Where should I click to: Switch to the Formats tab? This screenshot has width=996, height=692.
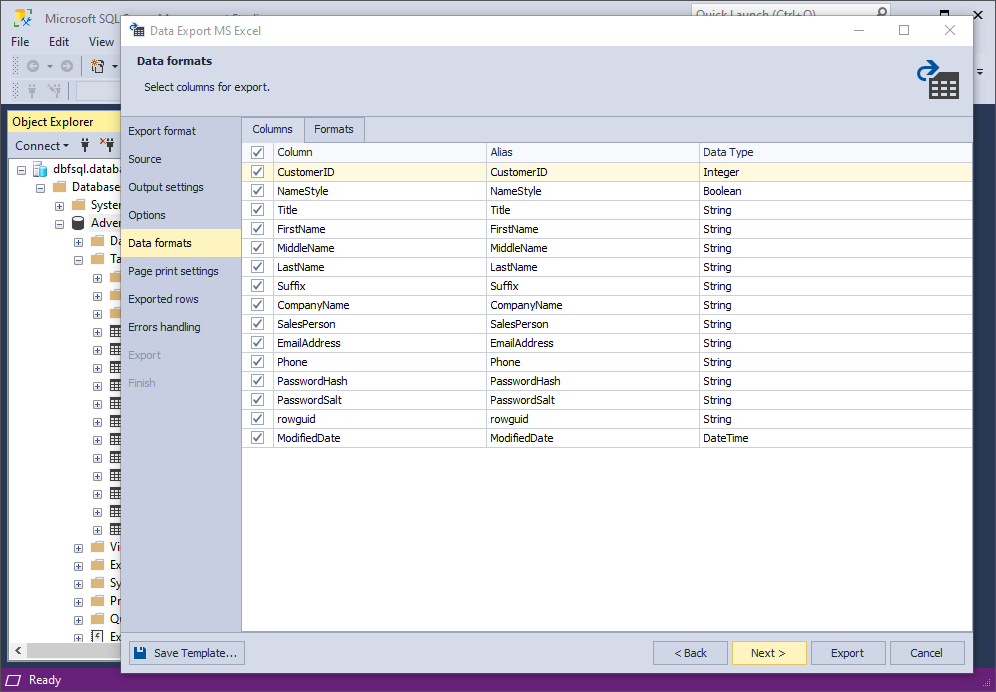[333, 130]
